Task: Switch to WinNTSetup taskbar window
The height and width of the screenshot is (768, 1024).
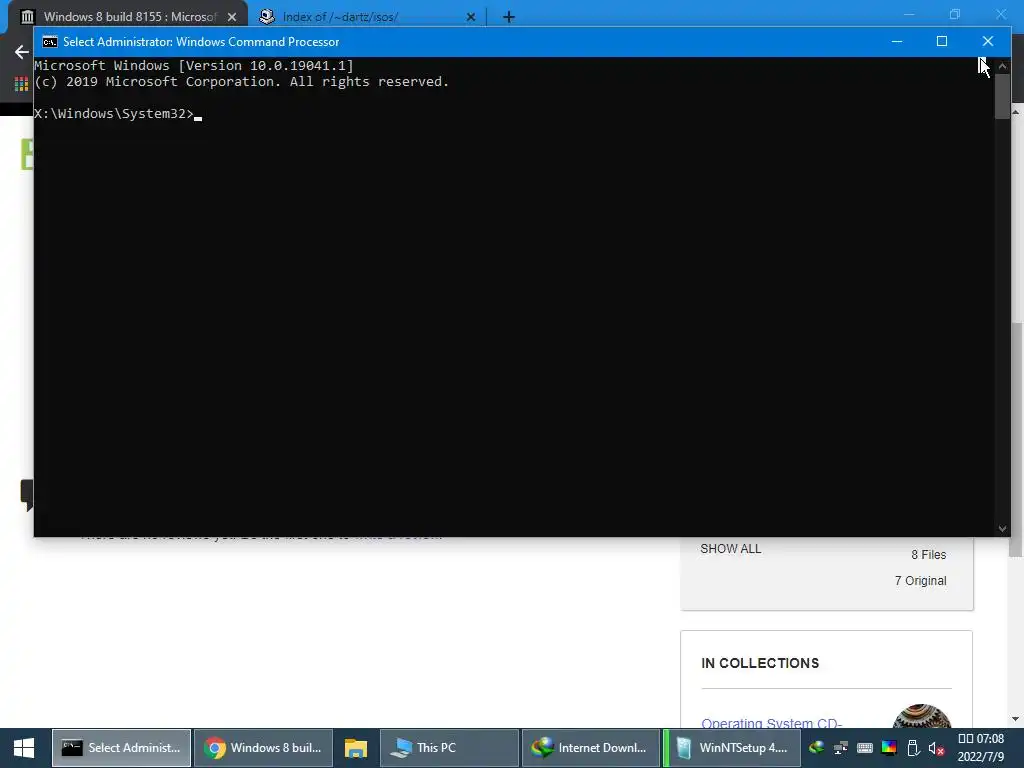Action: [732, 748]
